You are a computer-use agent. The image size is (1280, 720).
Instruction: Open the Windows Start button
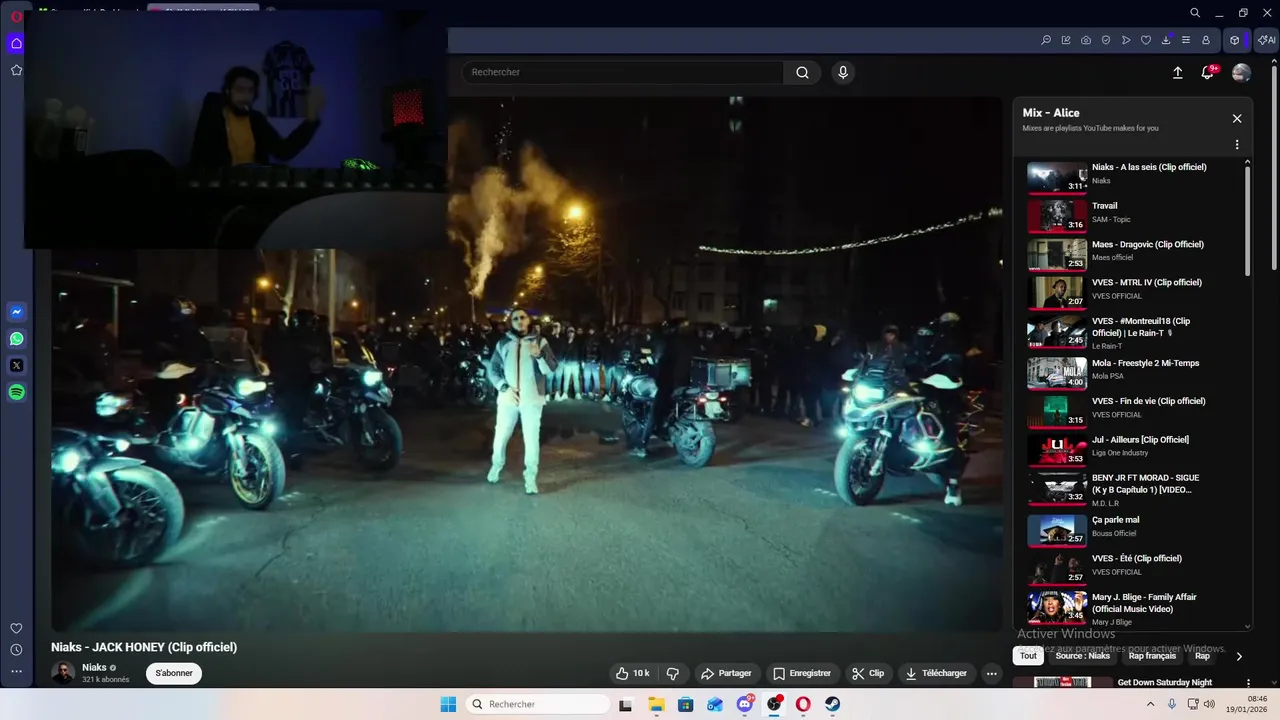coord(448,704)
